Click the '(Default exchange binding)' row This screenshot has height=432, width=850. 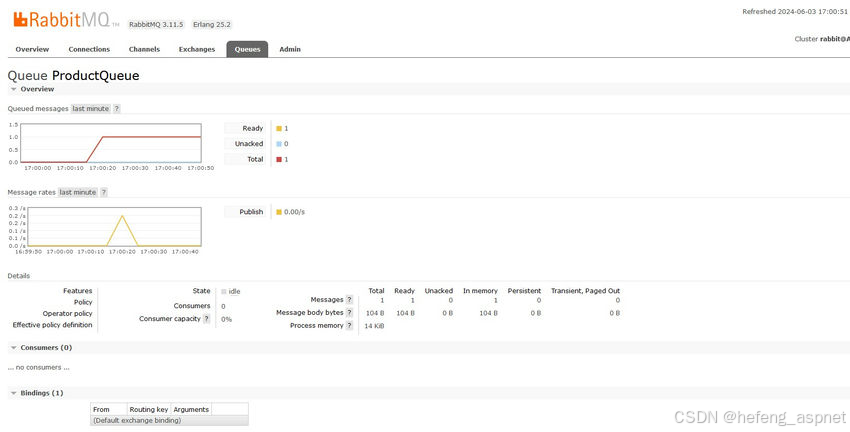coord(169,421)
